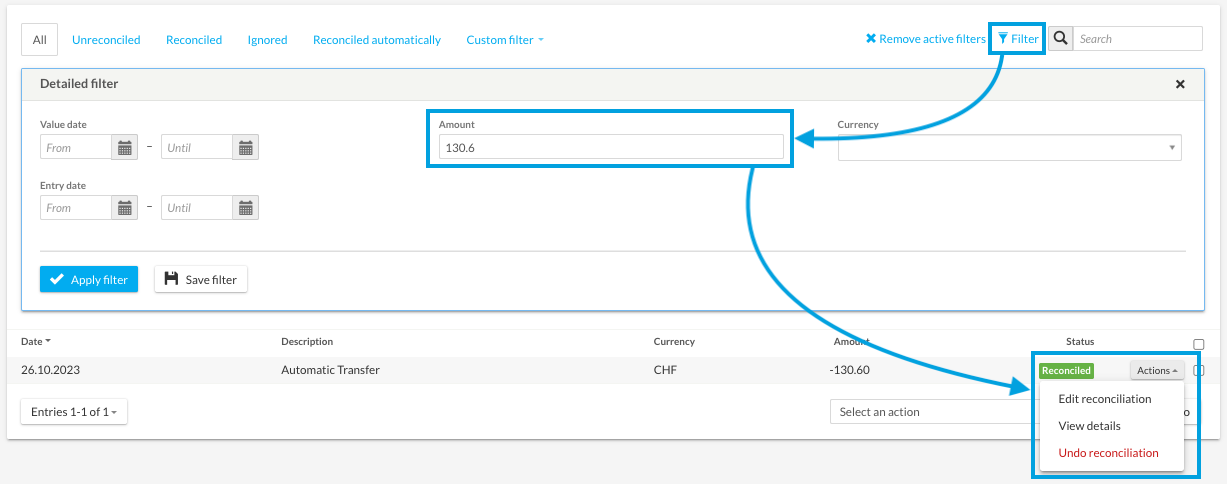The width and height of the screenshot is (1227, 484).
Task: Switch to the Ignored tab
Action: (268, 40)
